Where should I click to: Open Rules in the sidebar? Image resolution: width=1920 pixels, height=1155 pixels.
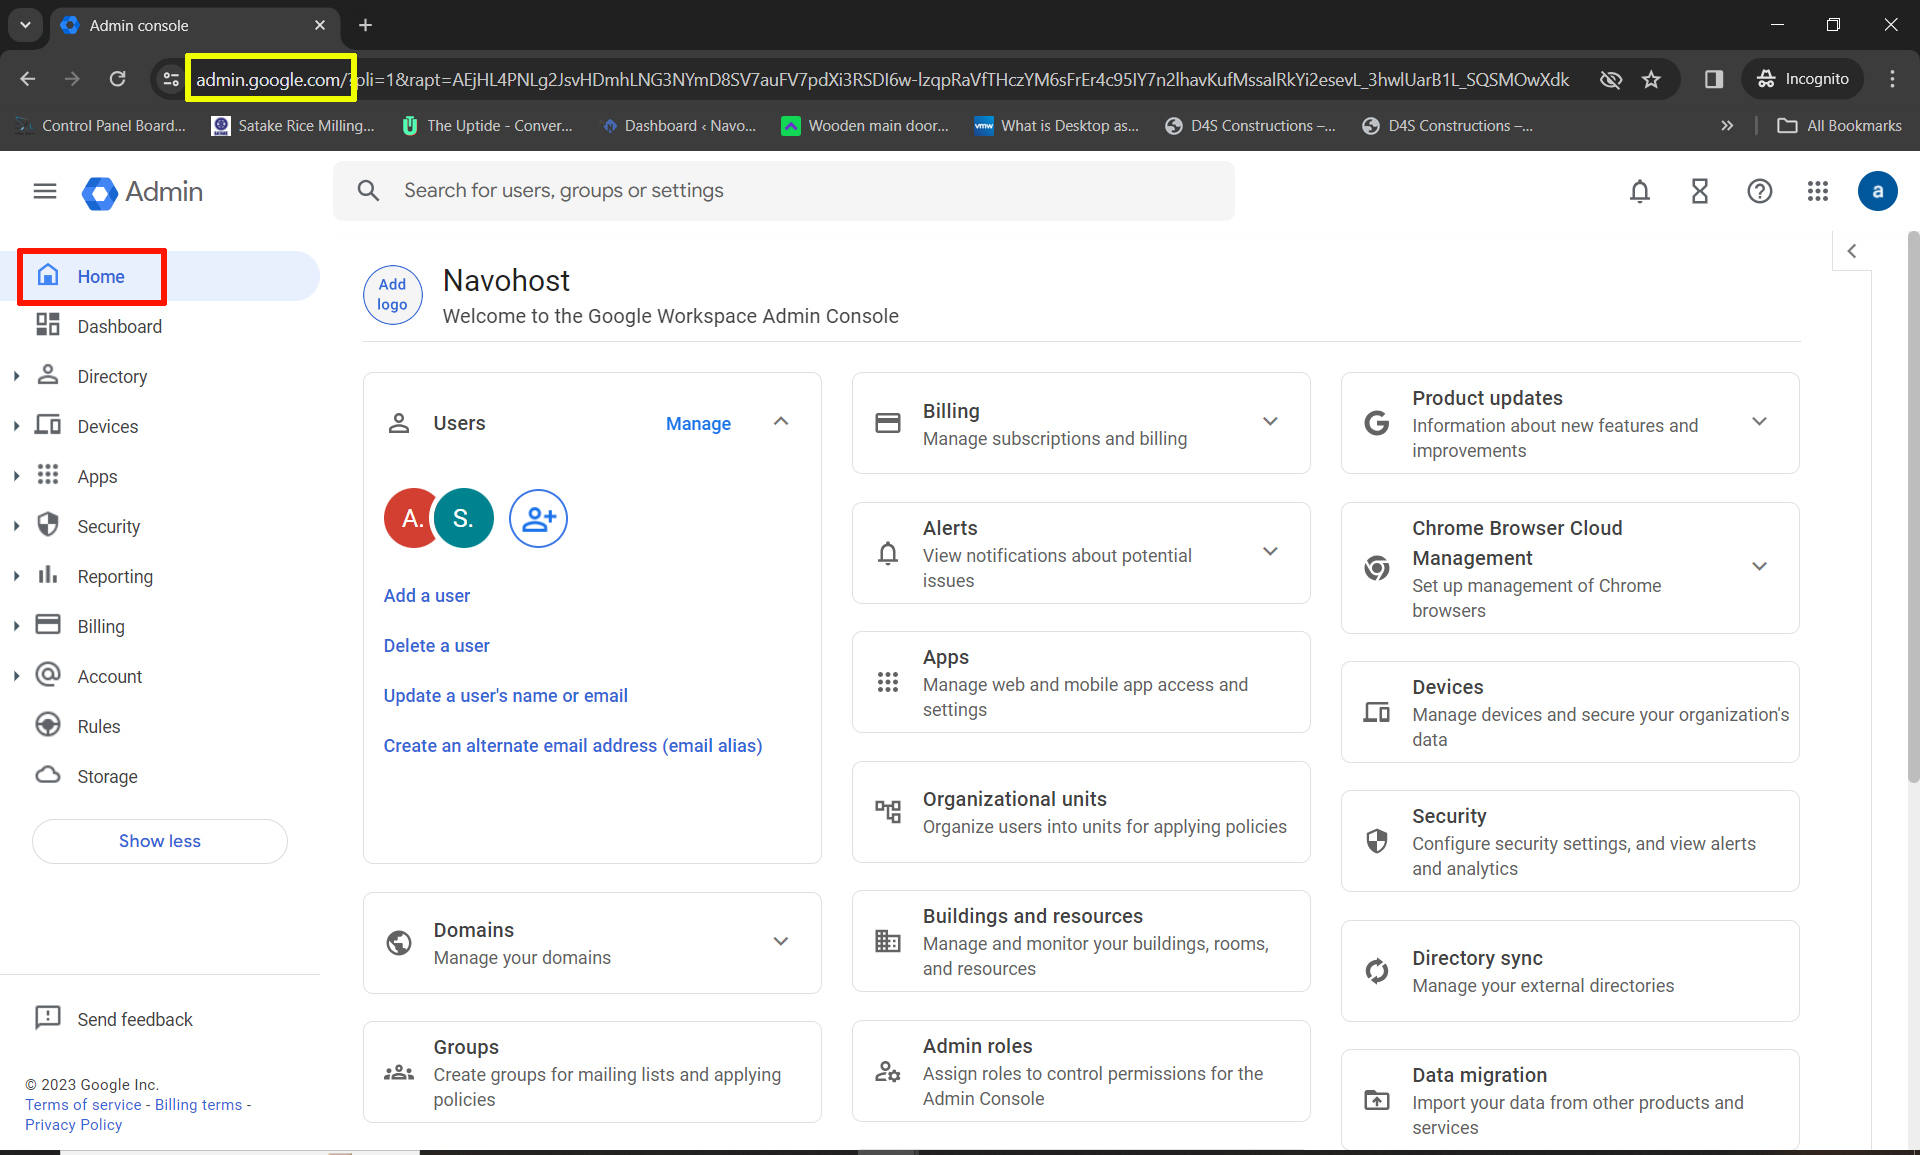(x=160, y=726)
